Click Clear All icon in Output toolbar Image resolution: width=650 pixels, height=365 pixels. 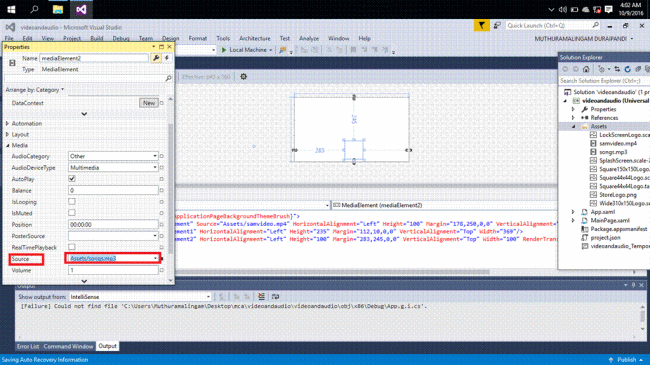point(261,296)
